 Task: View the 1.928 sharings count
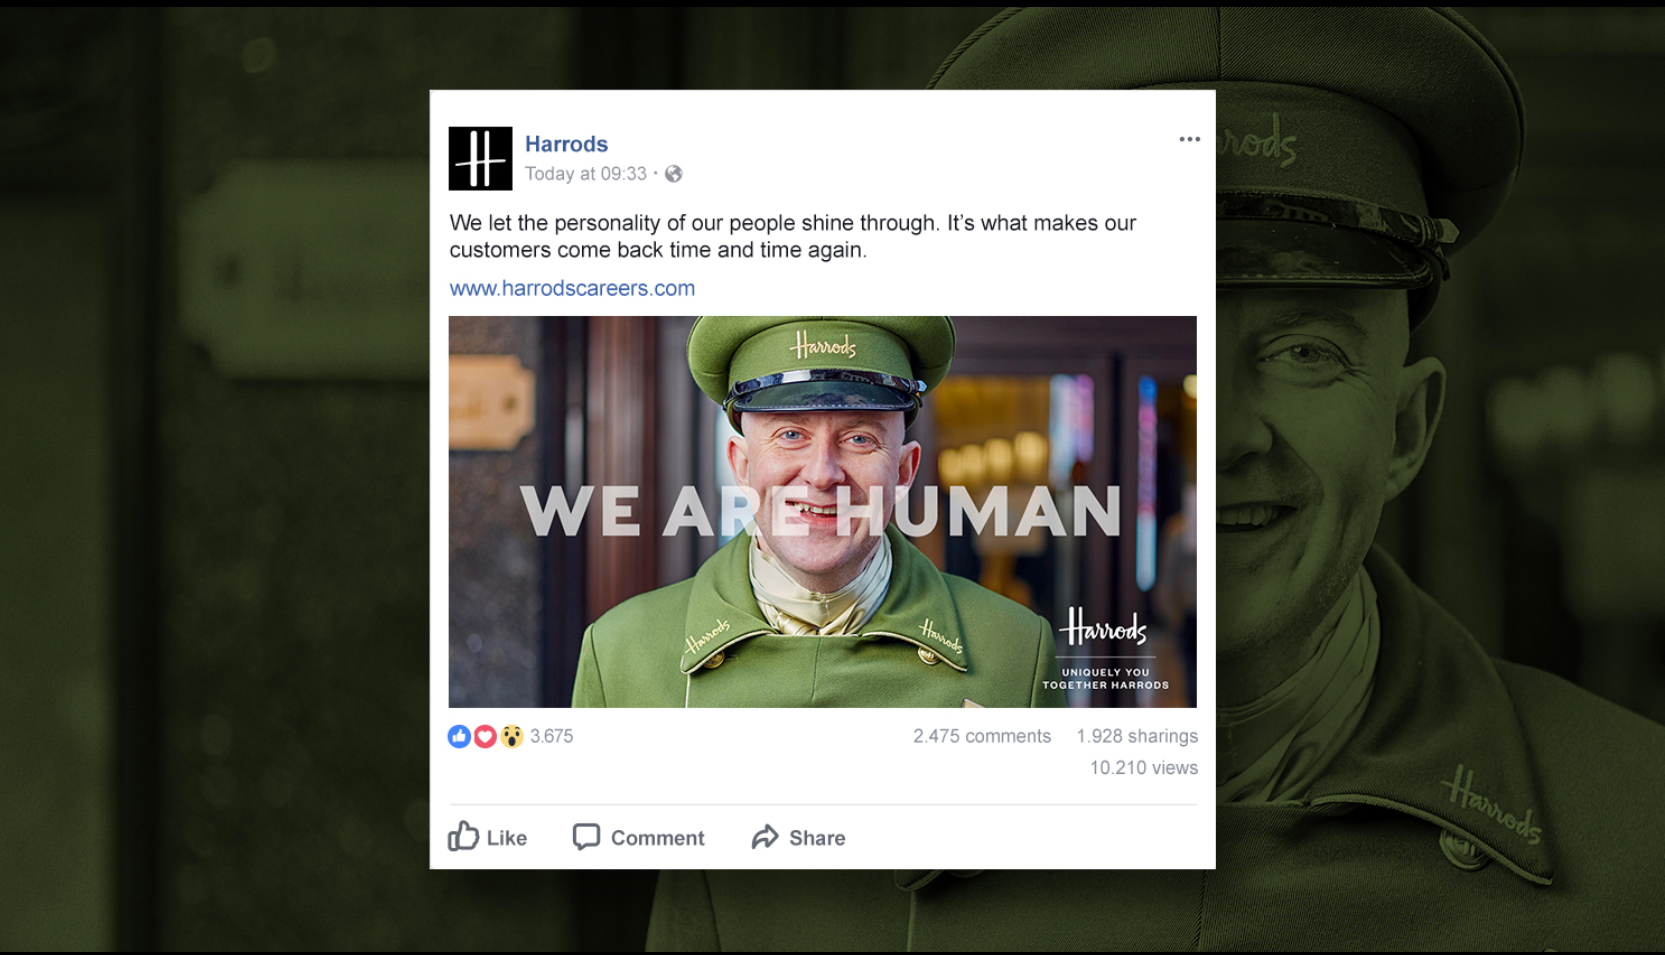pyautogui.click(x=1137, y=736)
